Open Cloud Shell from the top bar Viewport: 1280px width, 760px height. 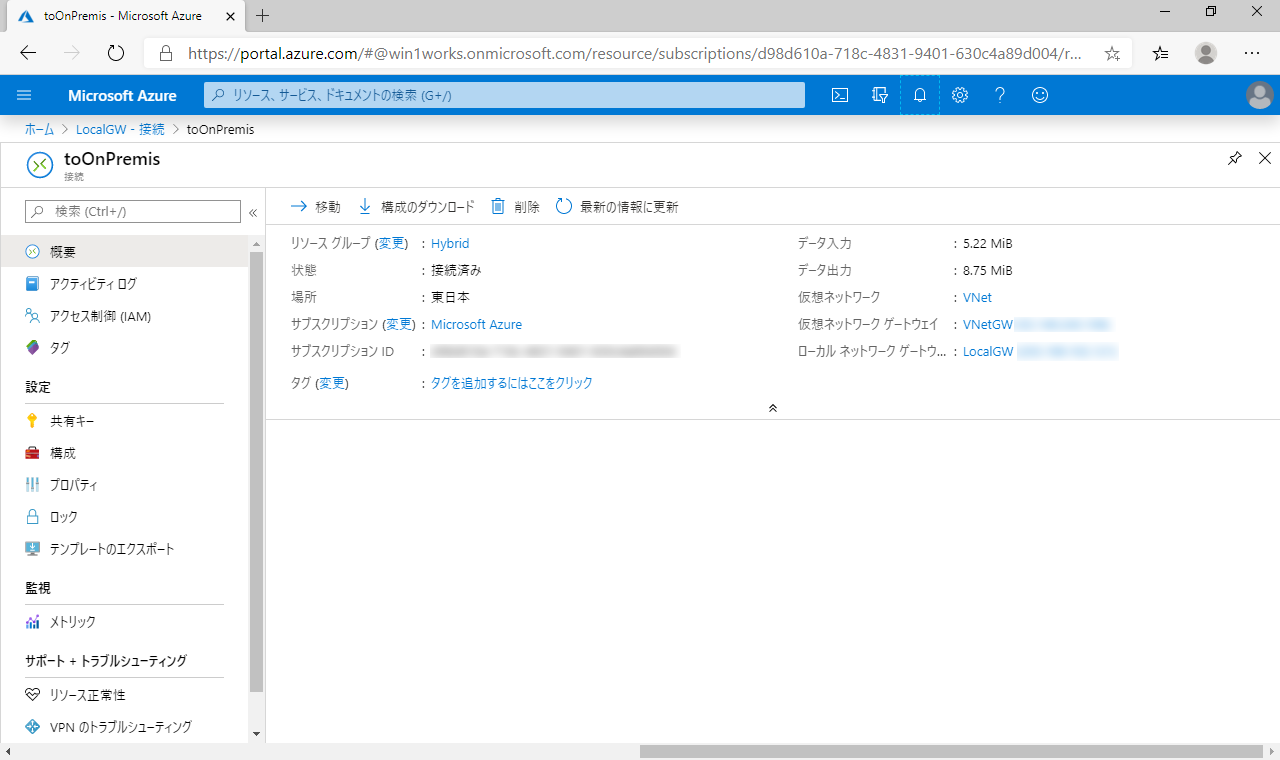841,95
